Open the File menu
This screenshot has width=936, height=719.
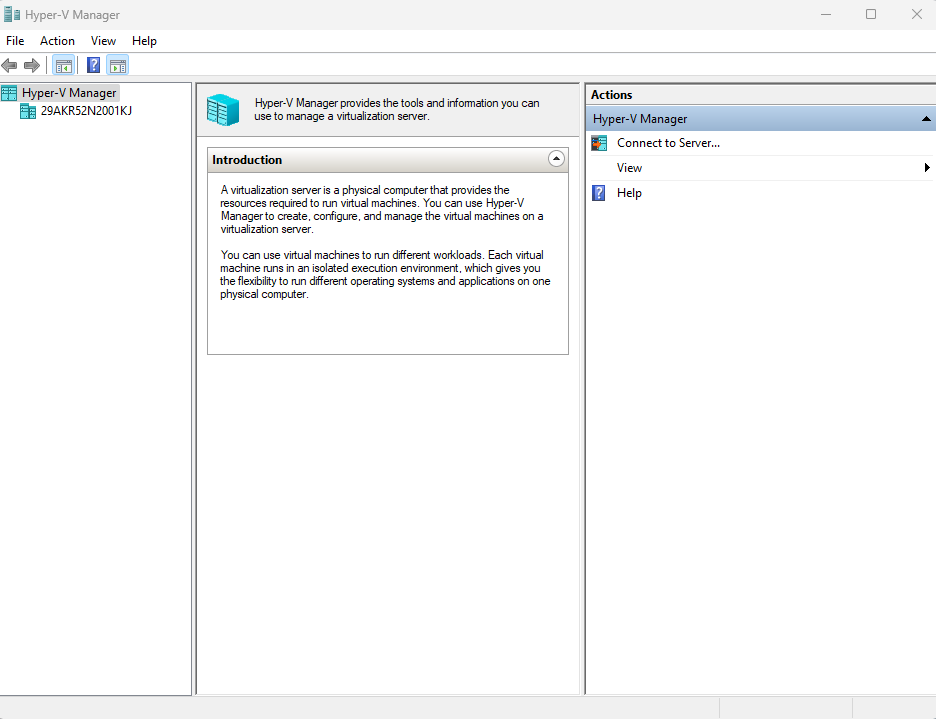15,41
